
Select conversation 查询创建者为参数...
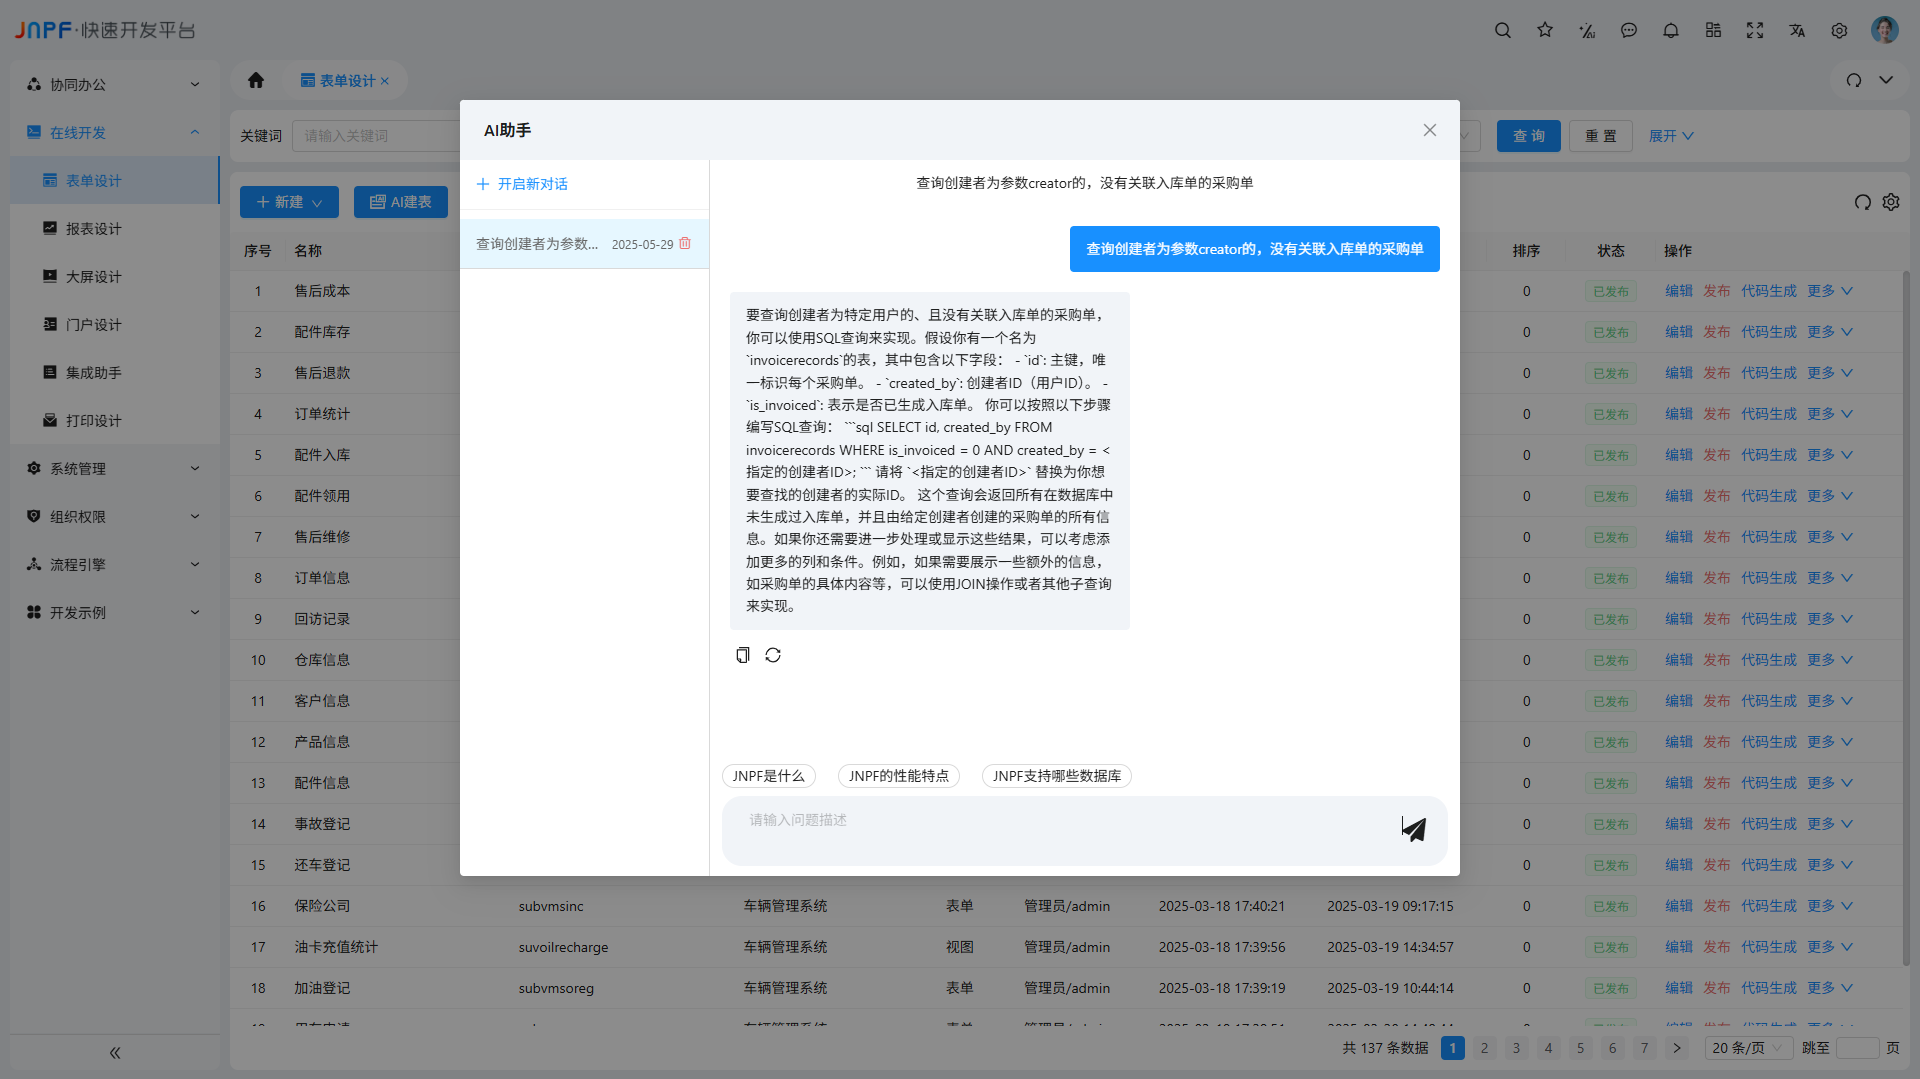point(584,244)
